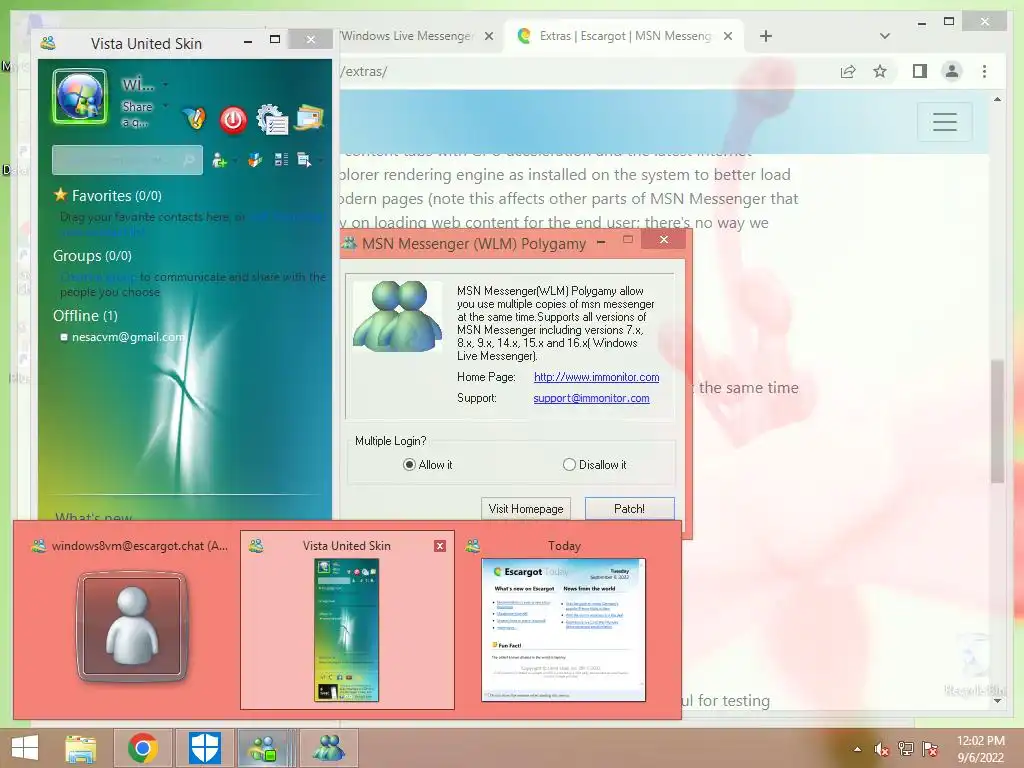Click the page's vertical scrollbar thumb
Screen dimensions: 1024x768
click(x=997, y=421)
